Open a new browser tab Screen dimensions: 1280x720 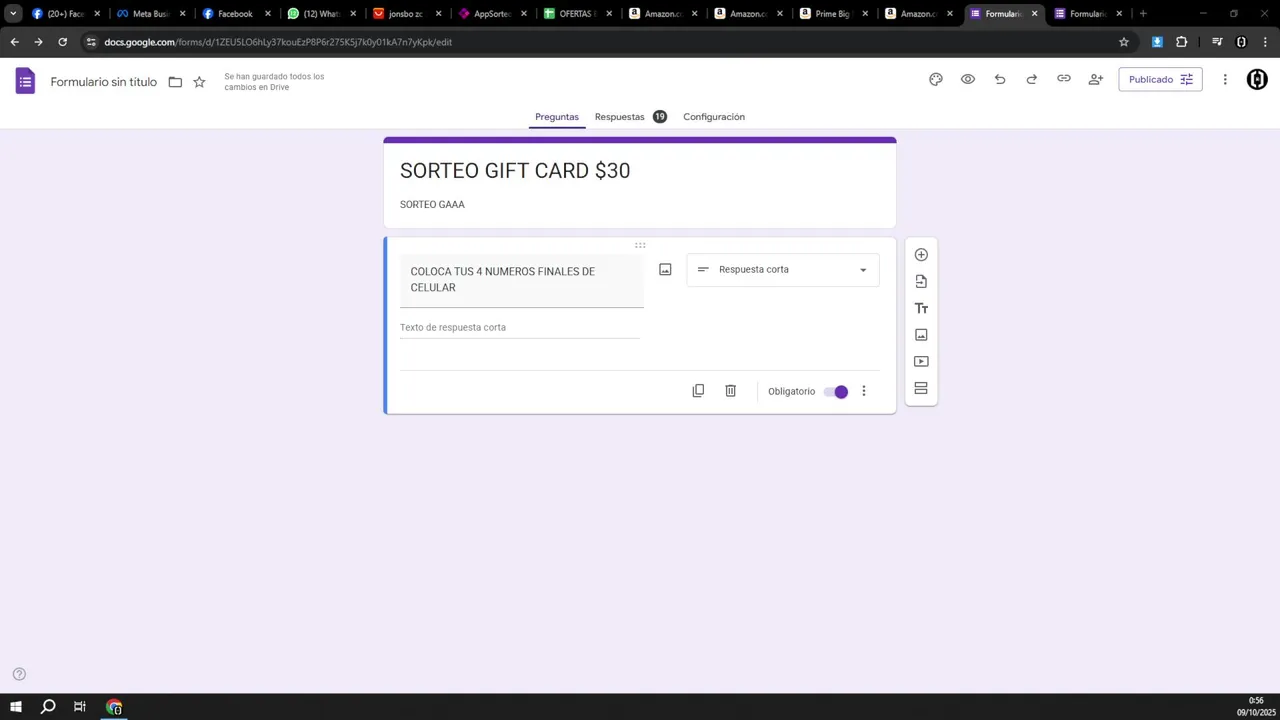pyautogui.click(x=1143, y=14)
